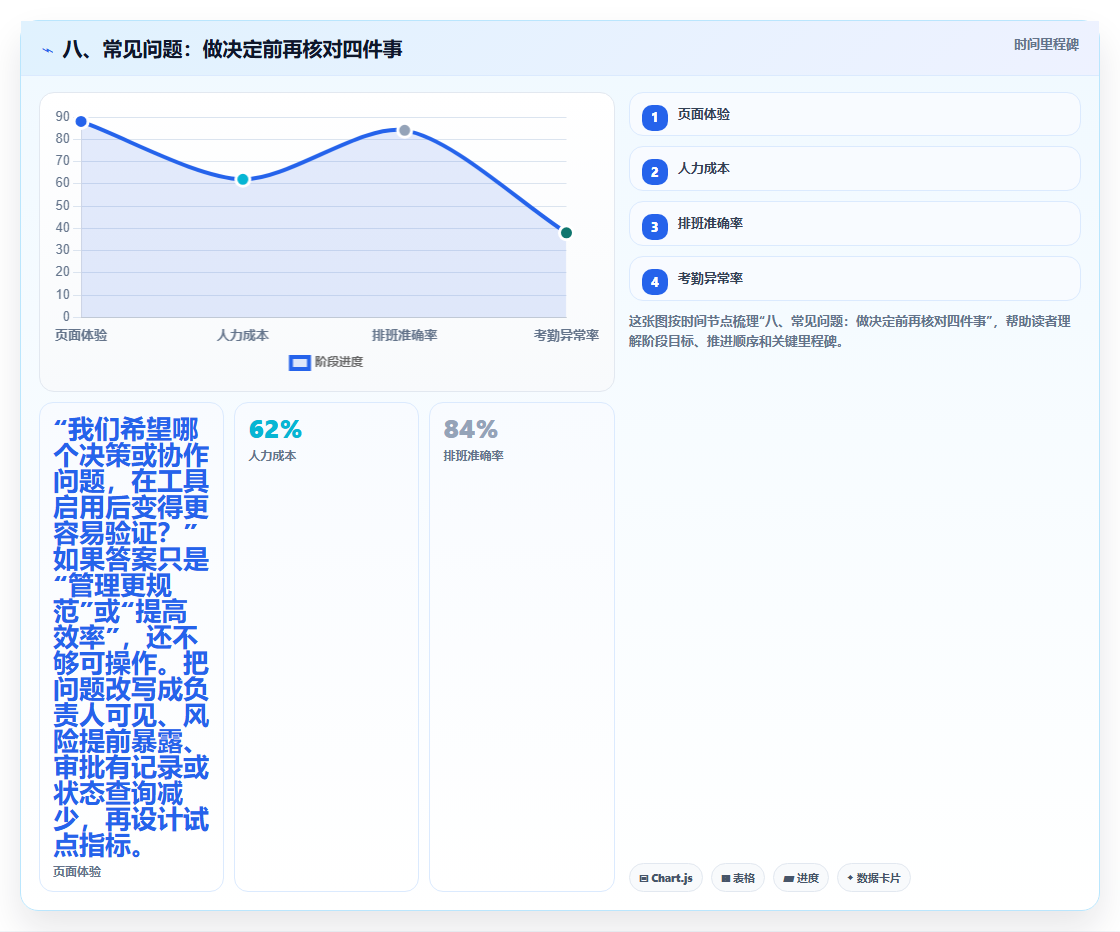Click the 排班准确率 x-axis label
1120x932 pixels.
point(404,336)
